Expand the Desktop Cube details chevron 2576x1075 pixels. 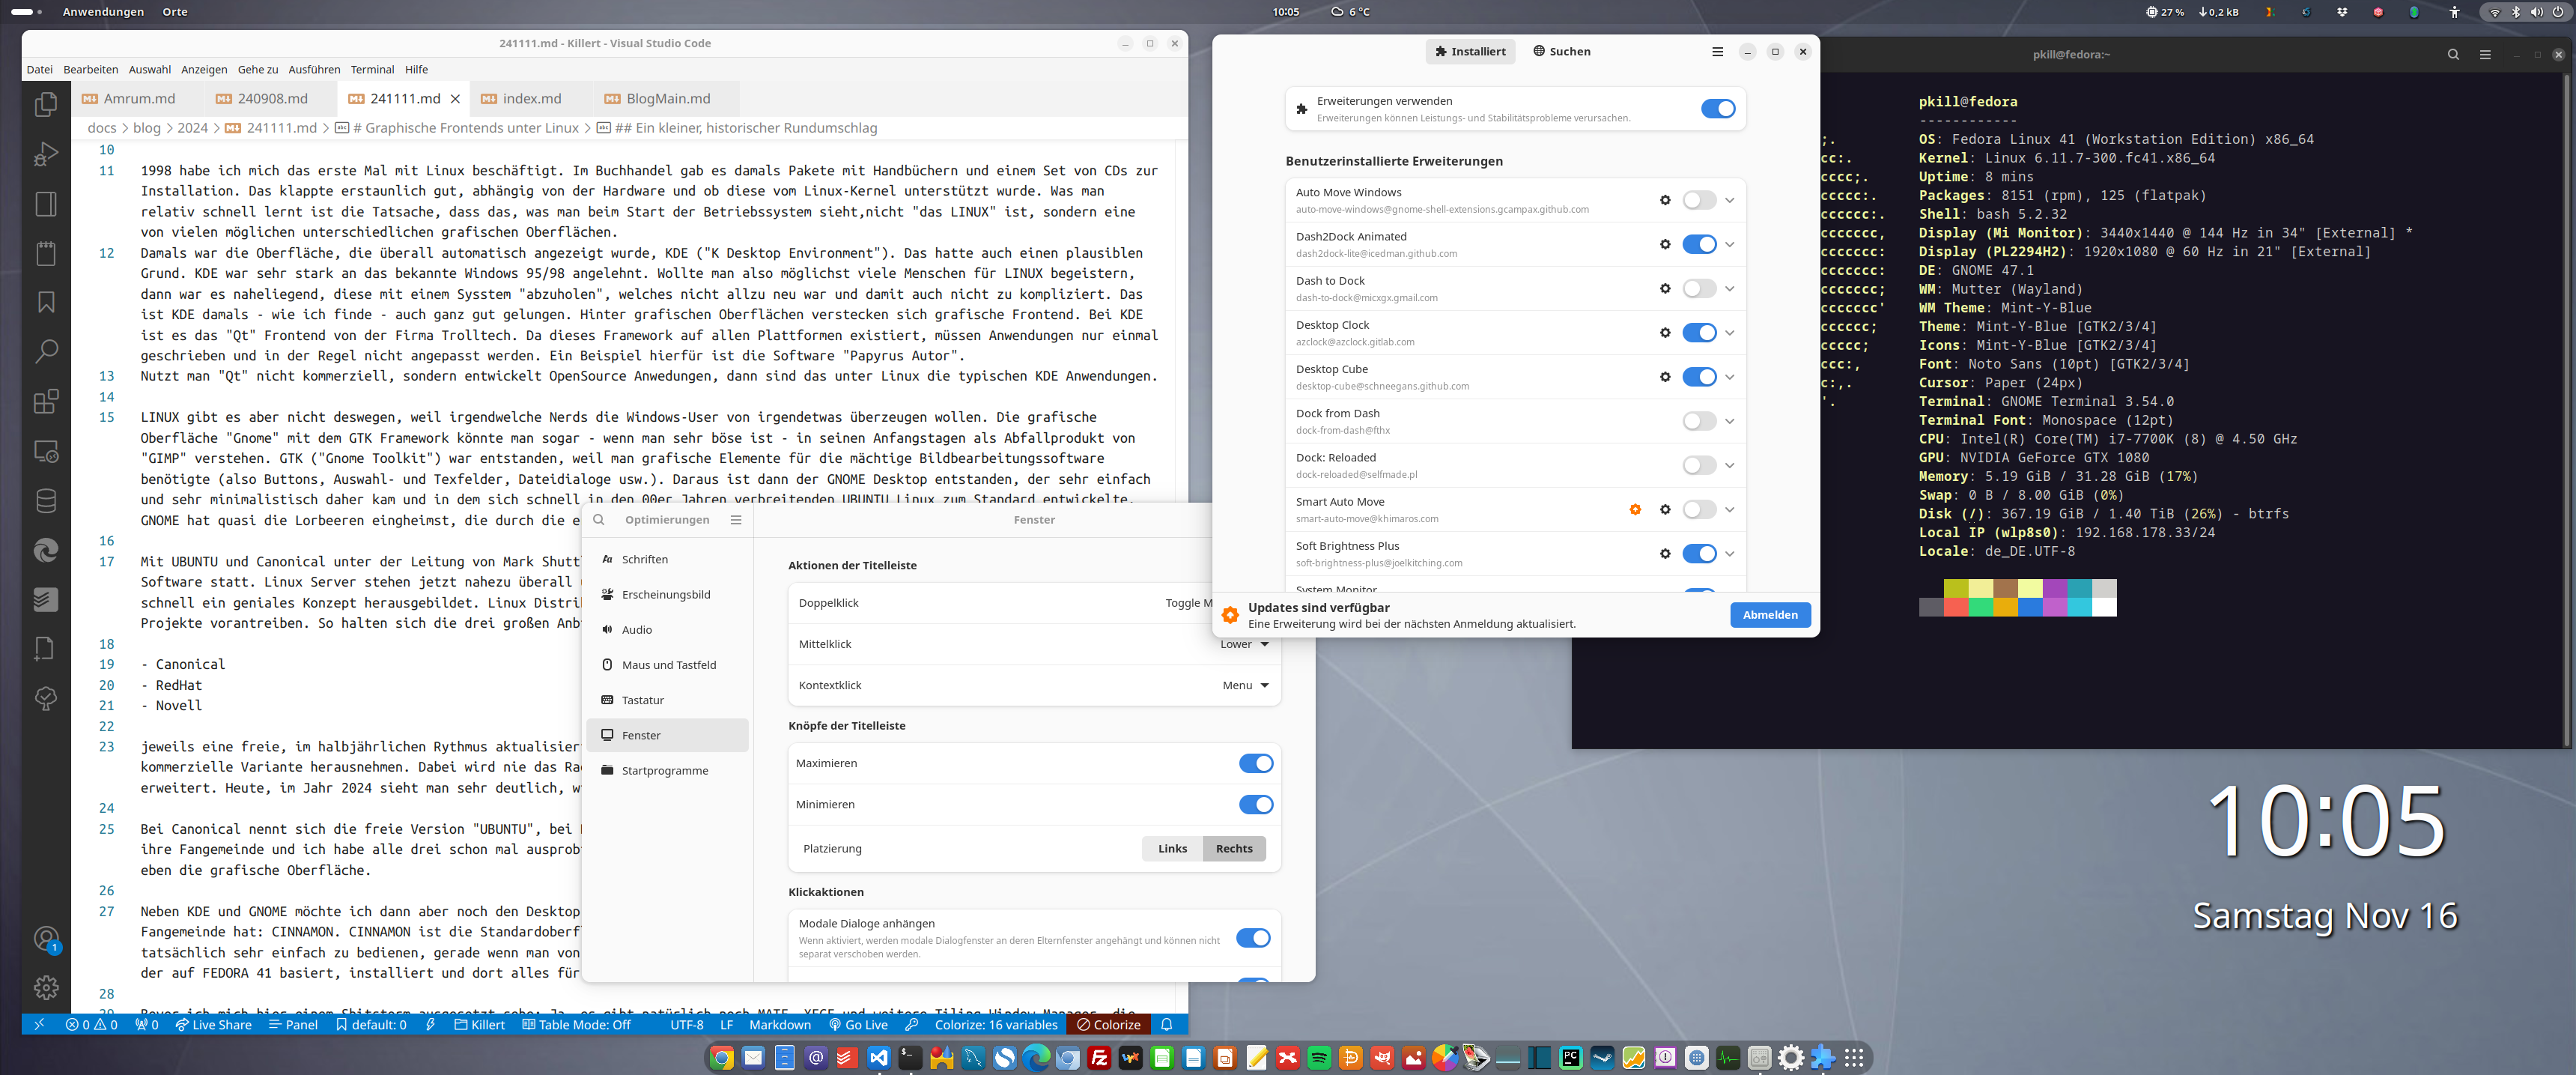tap(1730, 377)
